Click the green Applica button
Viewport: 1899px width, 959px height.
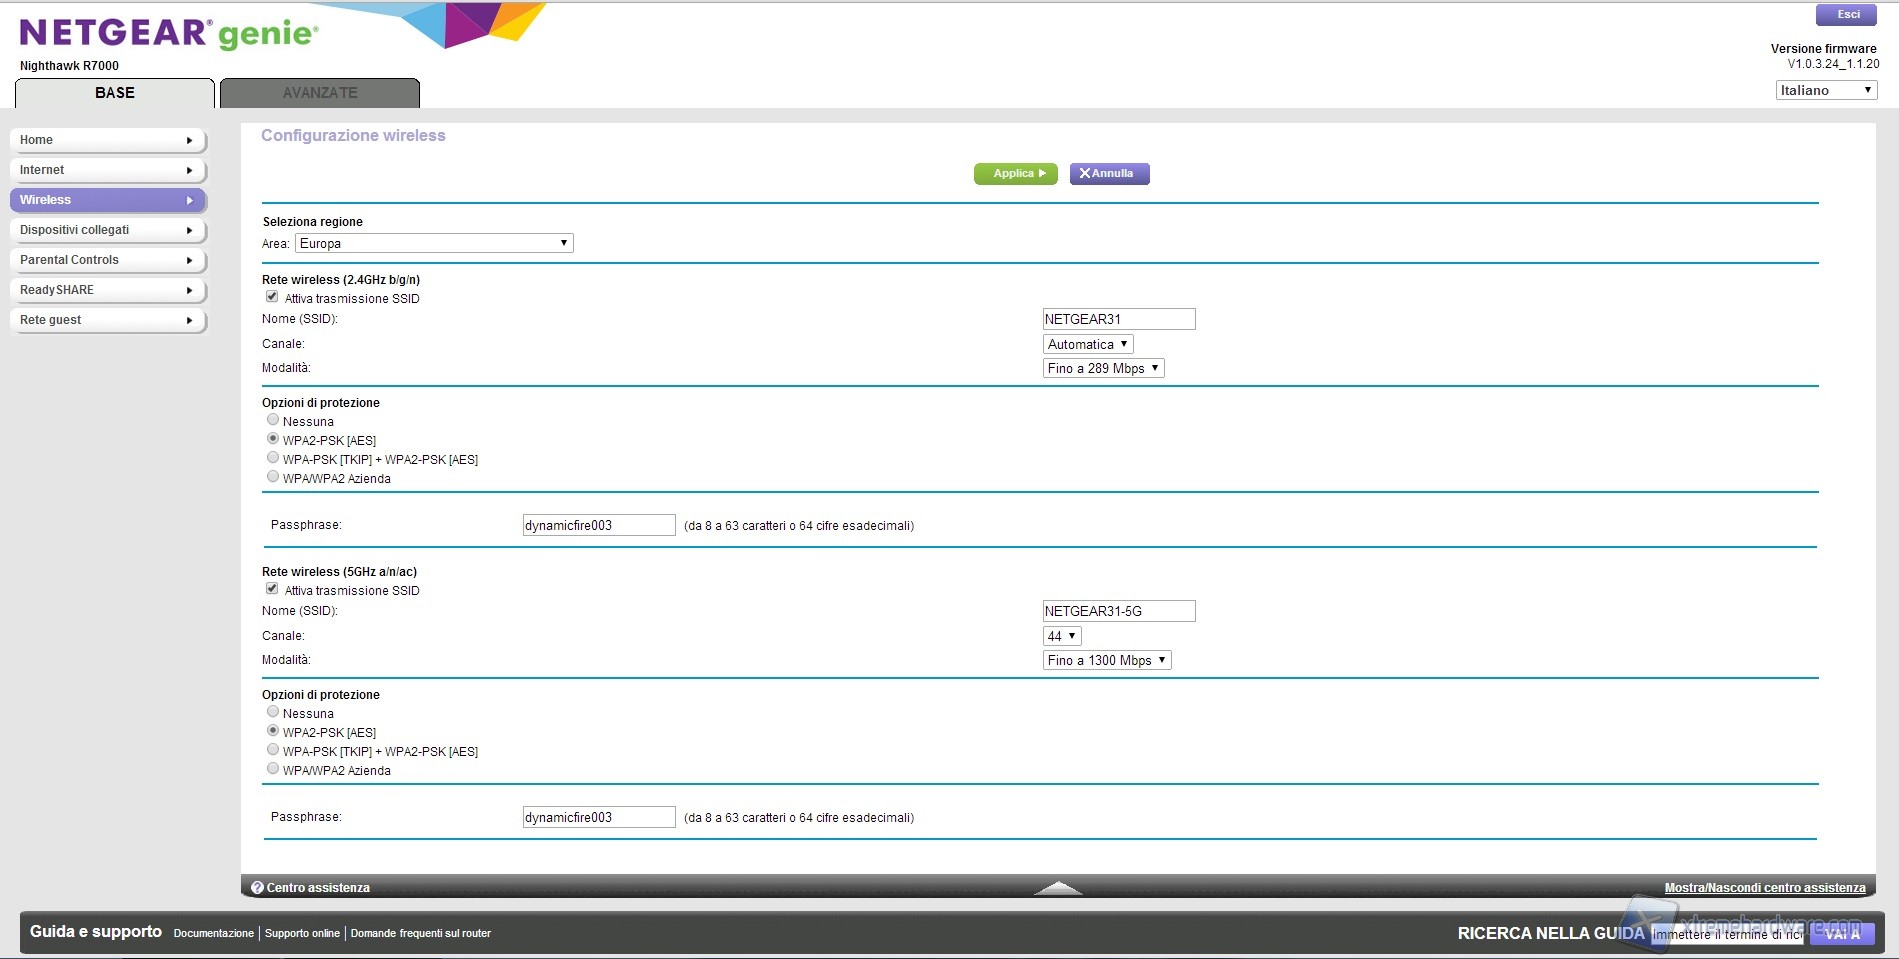[1015, 174]
